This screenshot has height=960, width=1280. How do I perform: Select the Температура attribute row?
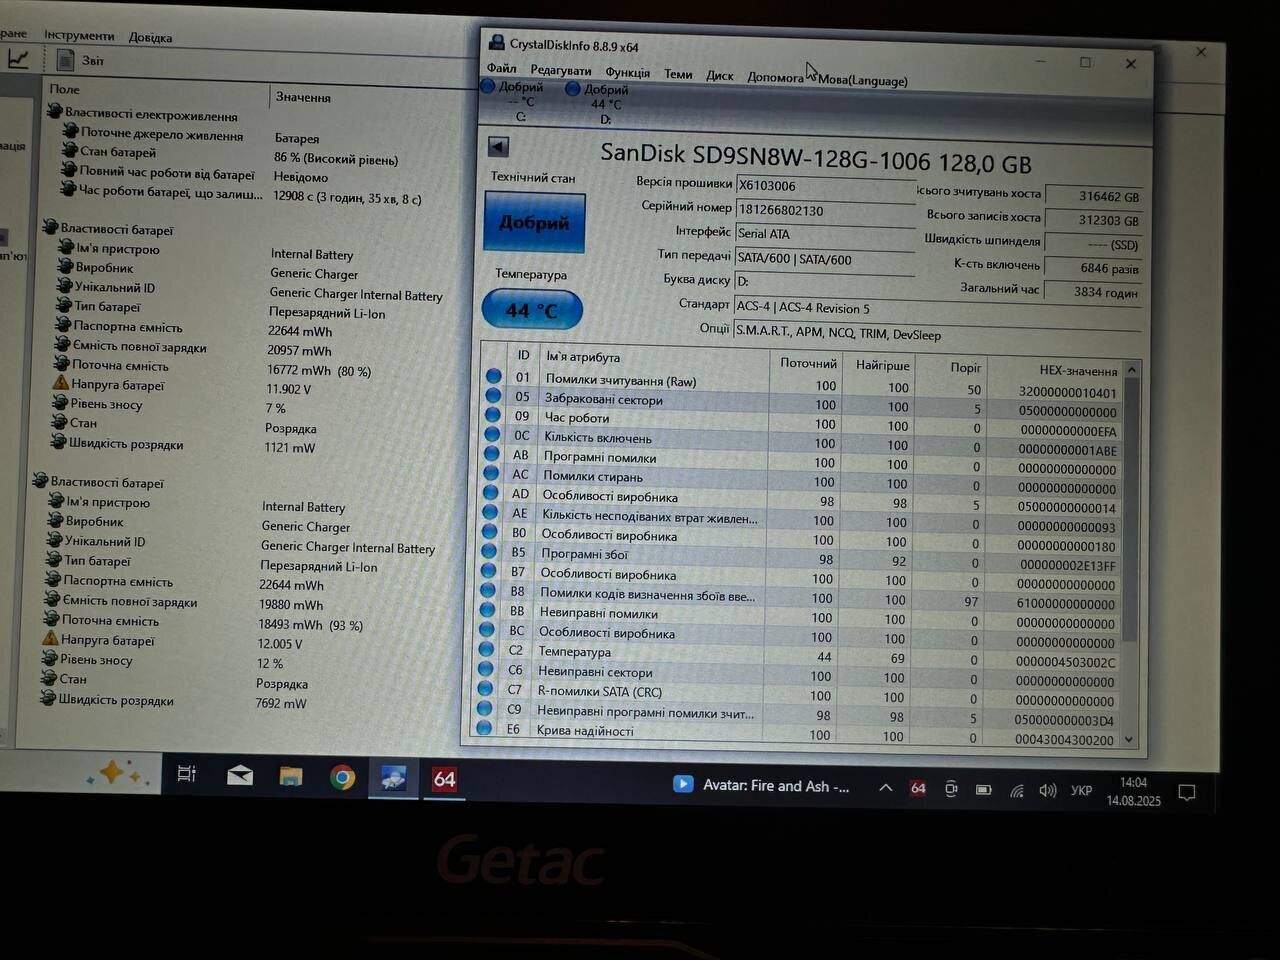574,652
